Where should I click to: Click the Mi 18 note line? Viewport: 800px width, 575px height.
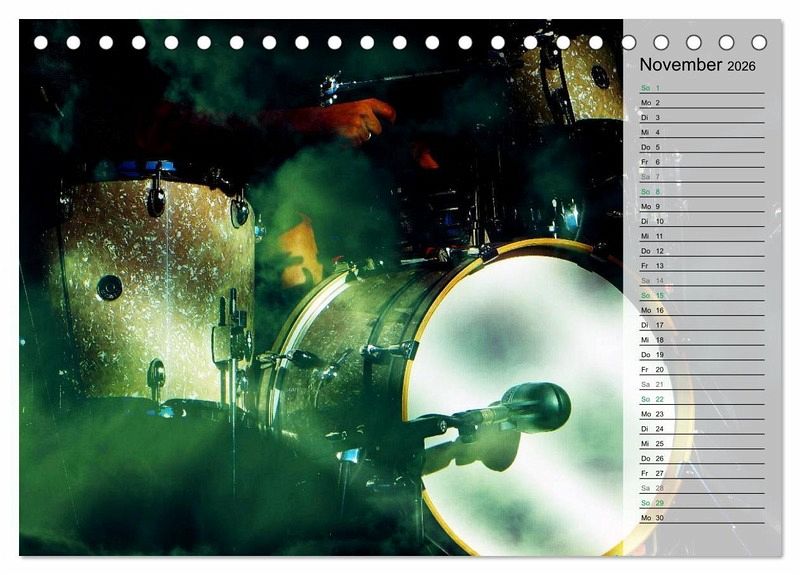[x=700, y=340]
